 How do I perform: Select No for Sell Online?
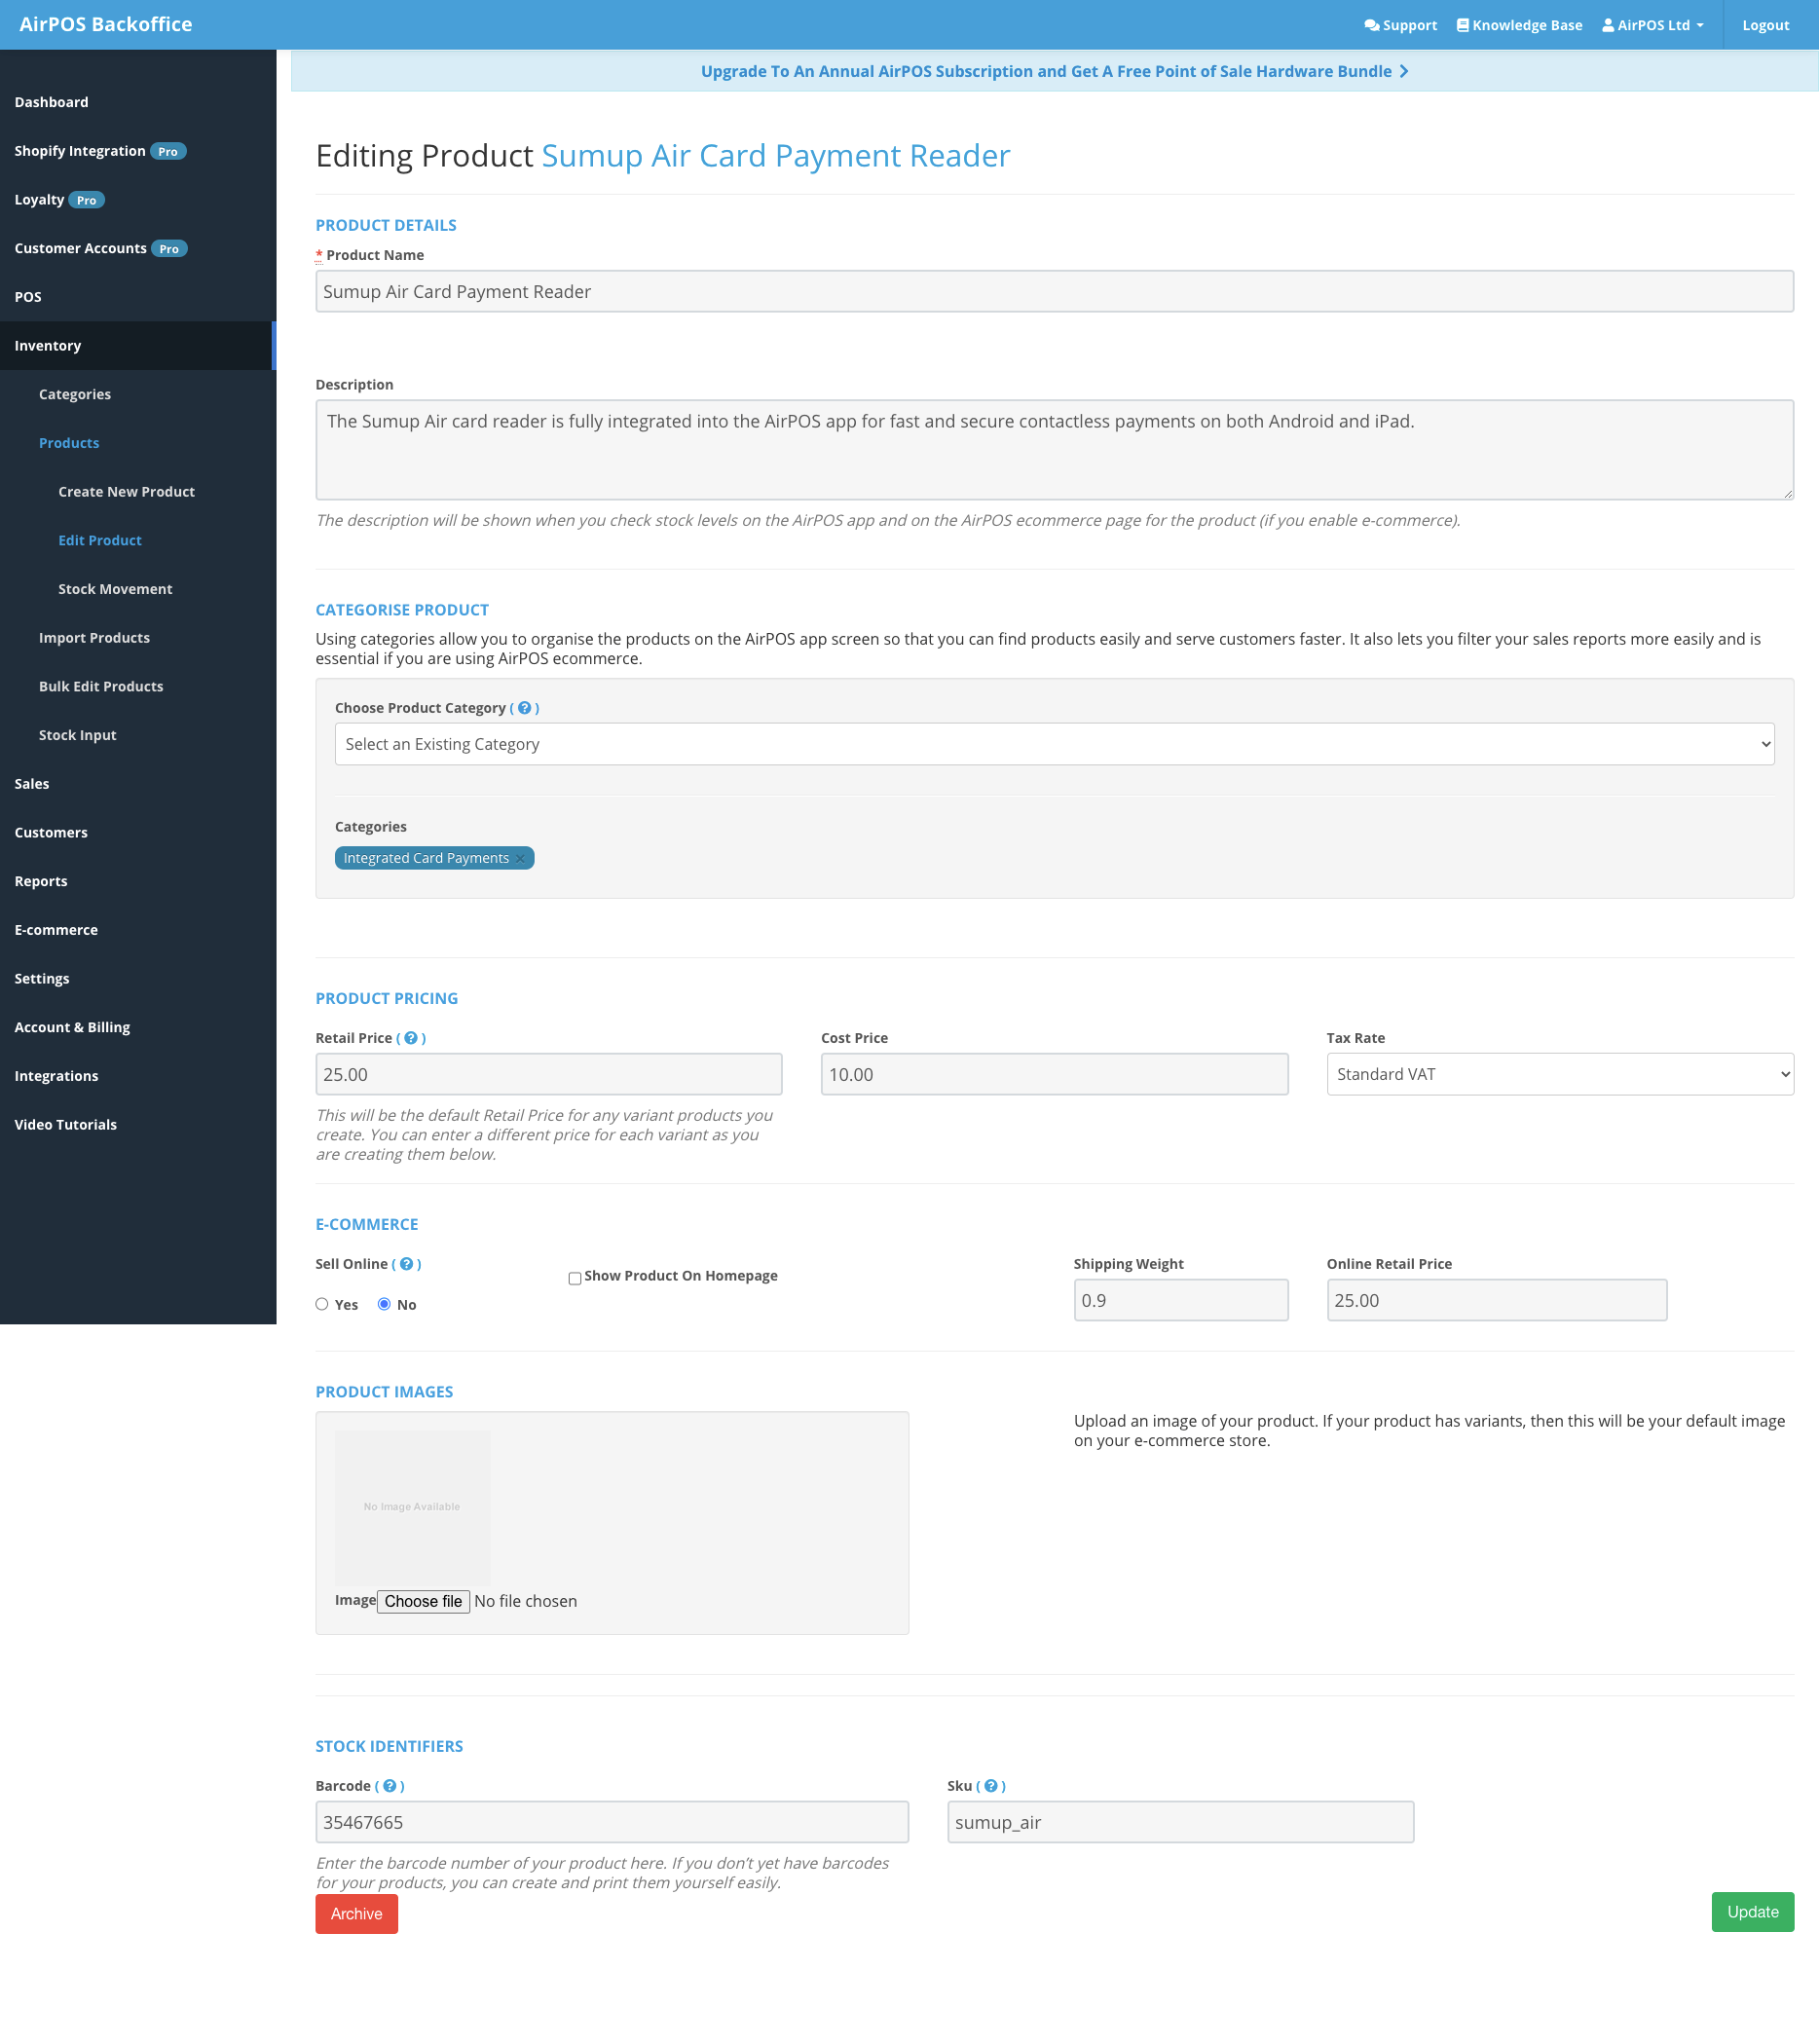click(384, 1304)
